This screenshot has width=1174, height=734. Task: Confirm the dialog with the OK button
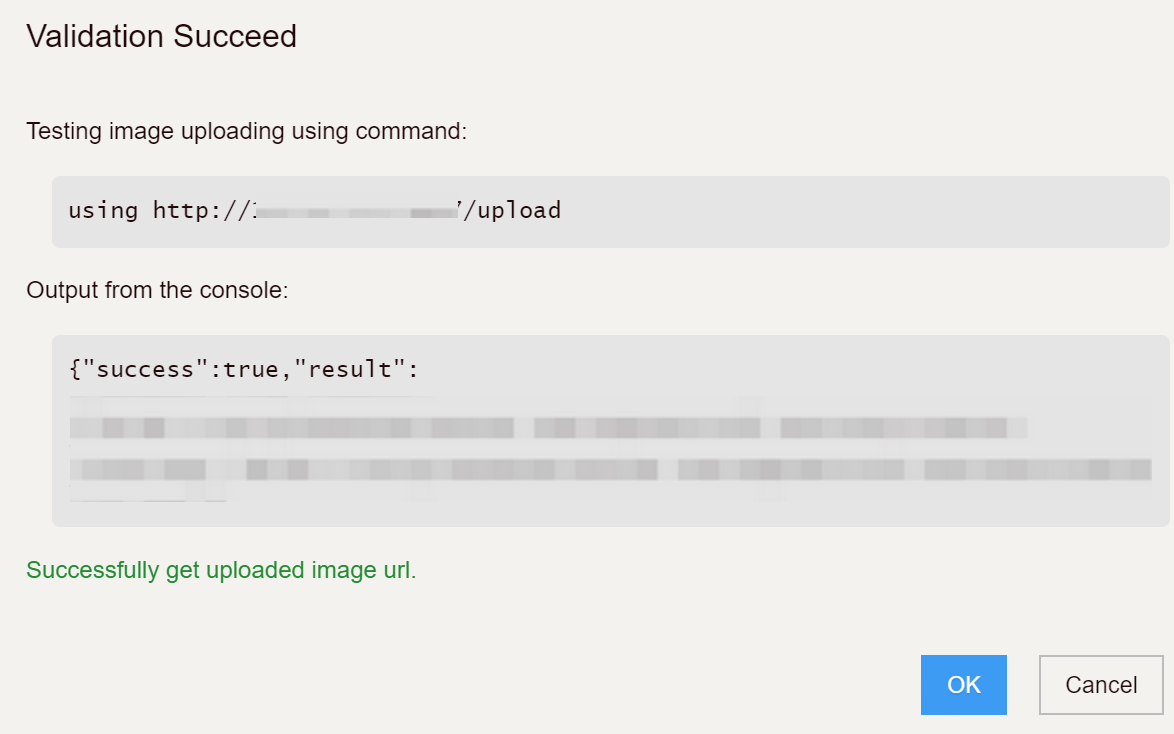click(x=963, y=685)
